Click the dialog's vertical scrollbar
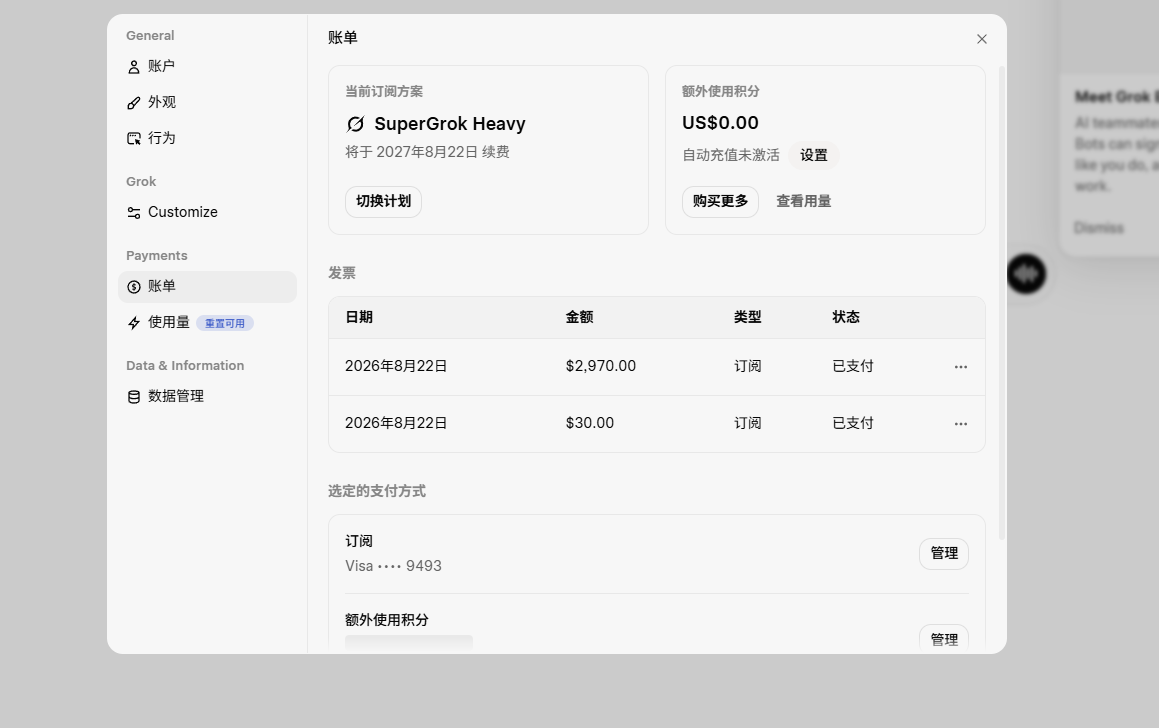 (1002, 303)
